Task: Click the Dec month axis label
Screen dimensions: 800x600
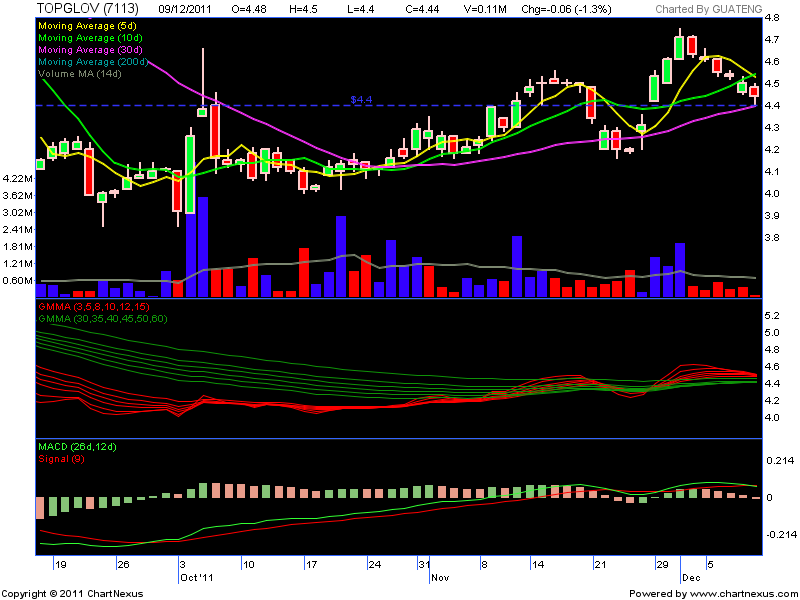Action: [692, 578]
